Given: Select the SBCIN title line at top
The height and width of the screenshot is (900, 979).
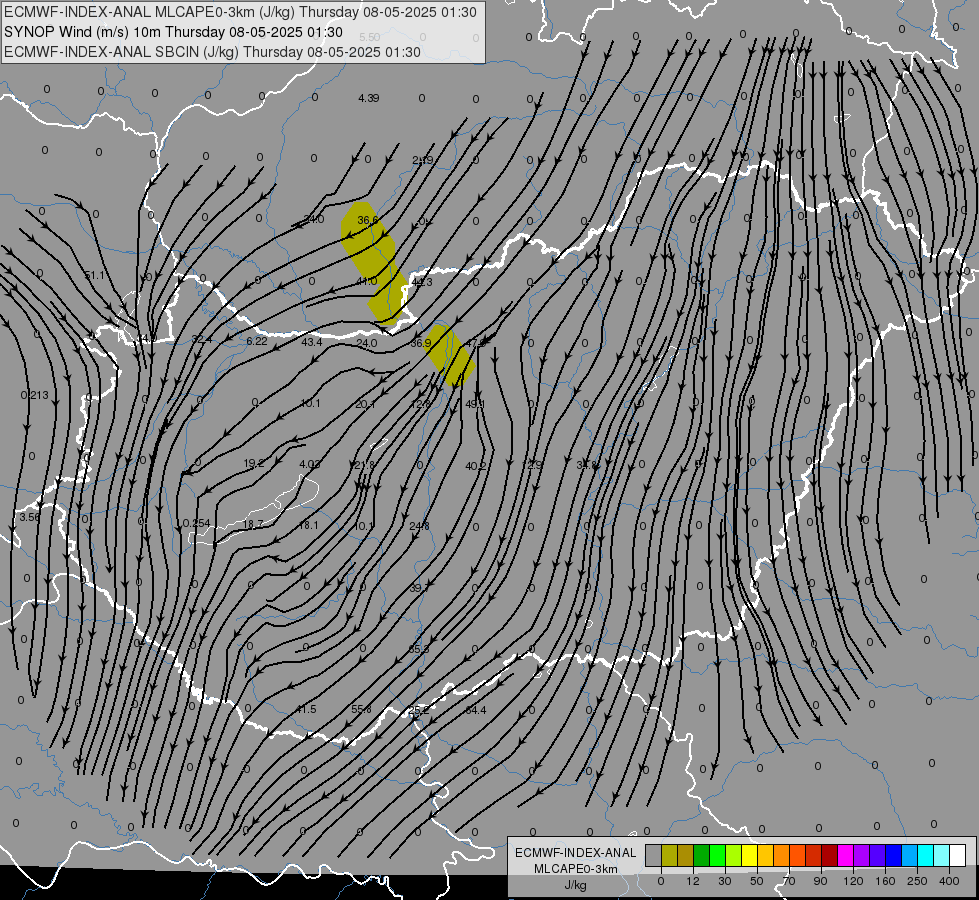Looking at the screenshot, I should click(212, 52).
